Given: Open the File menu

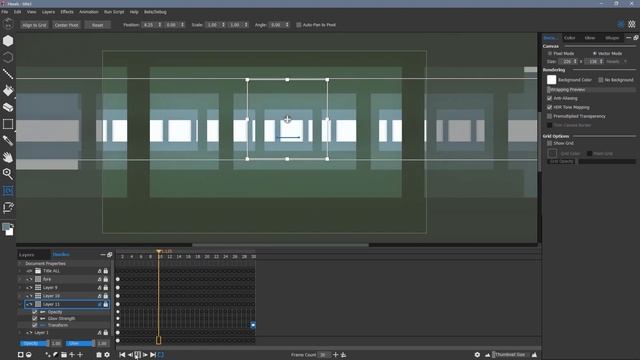Looking at the screenshot, I should click(x=4, y=12).
